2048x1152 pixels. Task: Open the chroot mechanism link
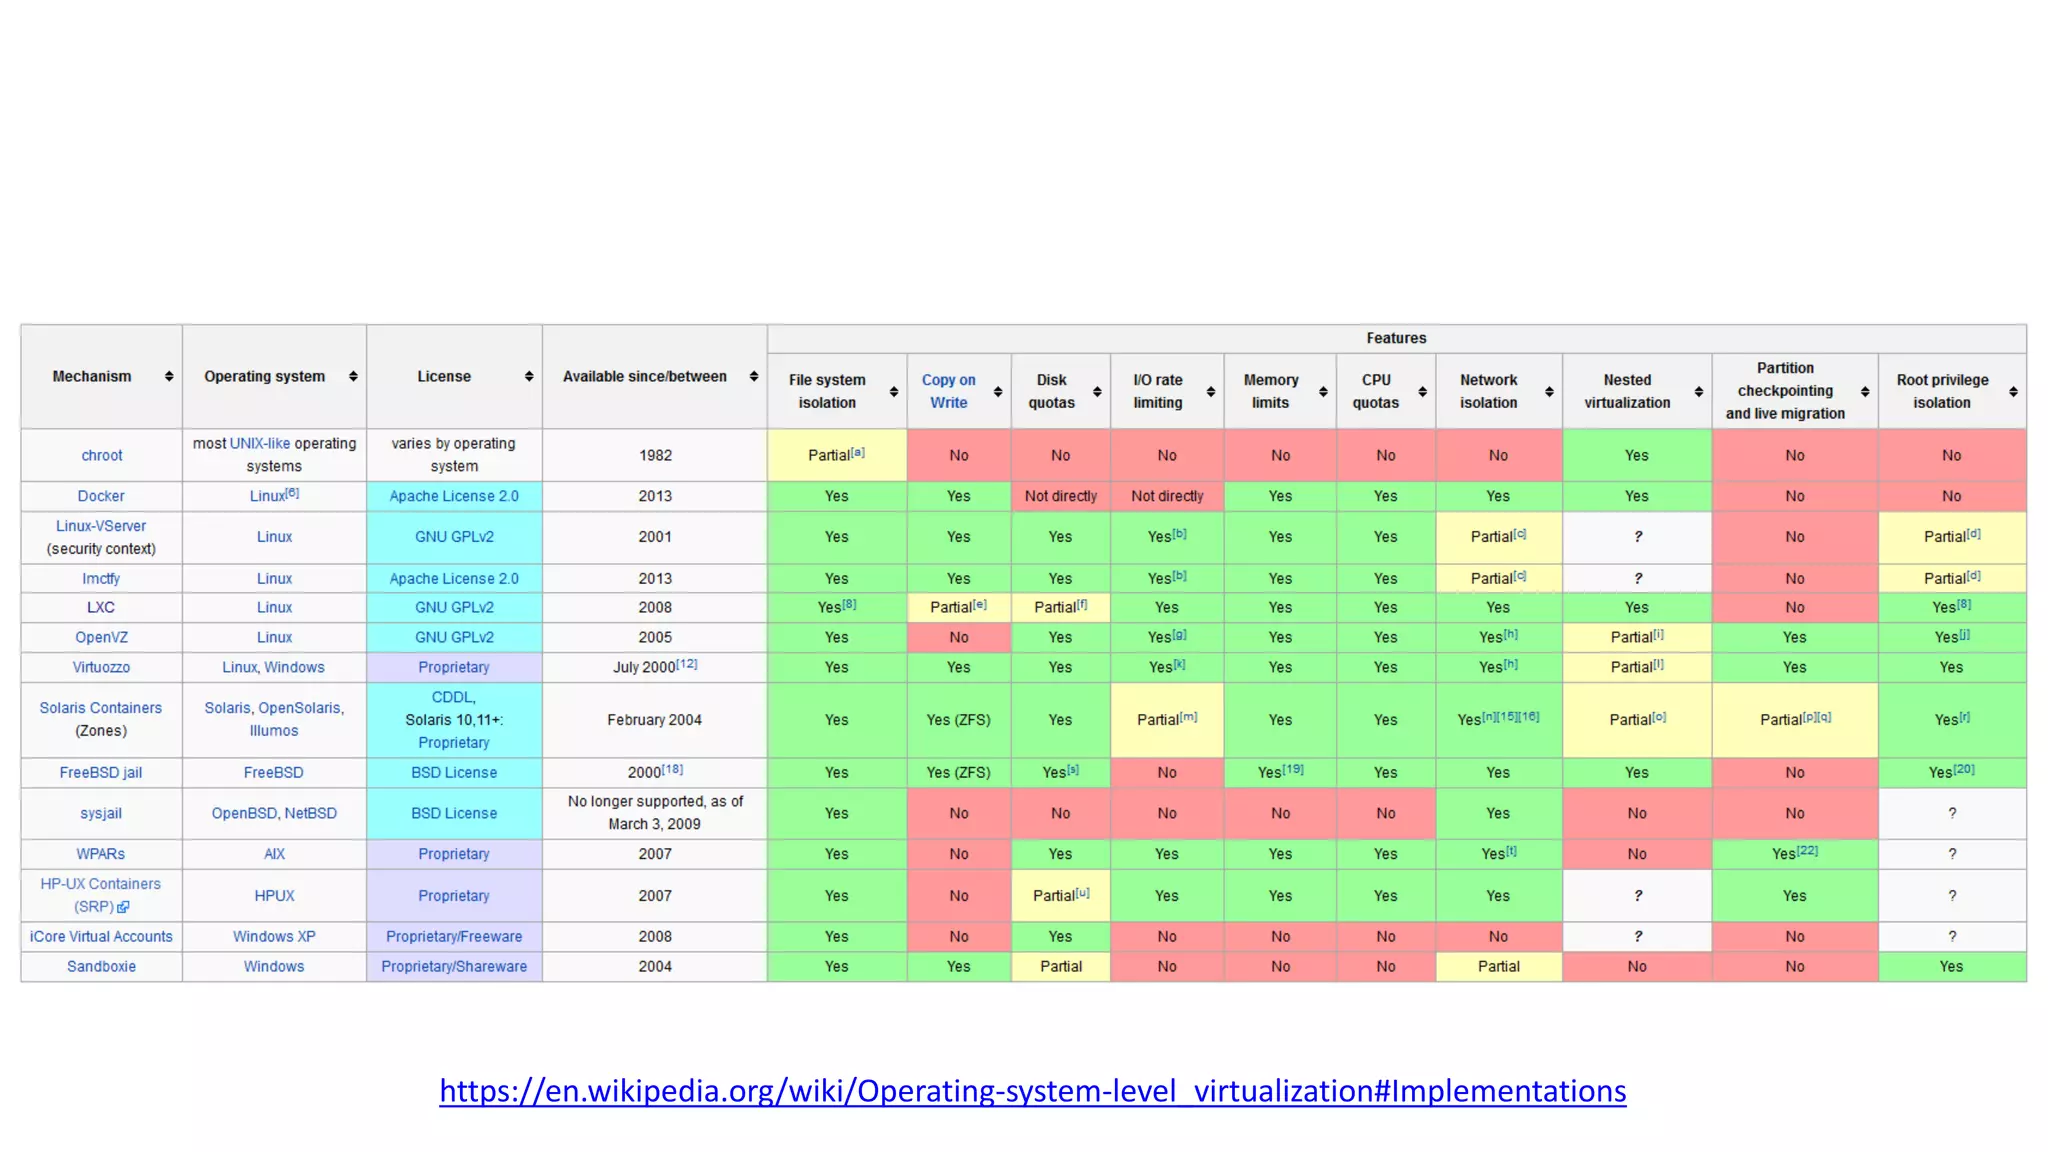pos(102,456)
